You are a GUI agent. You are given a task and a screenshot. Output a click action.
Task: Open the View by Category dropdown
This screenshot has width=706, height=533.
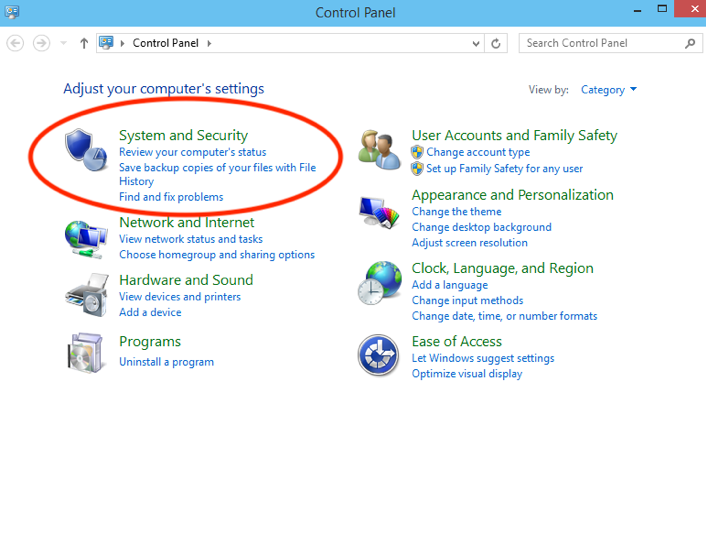click(609, 90)
